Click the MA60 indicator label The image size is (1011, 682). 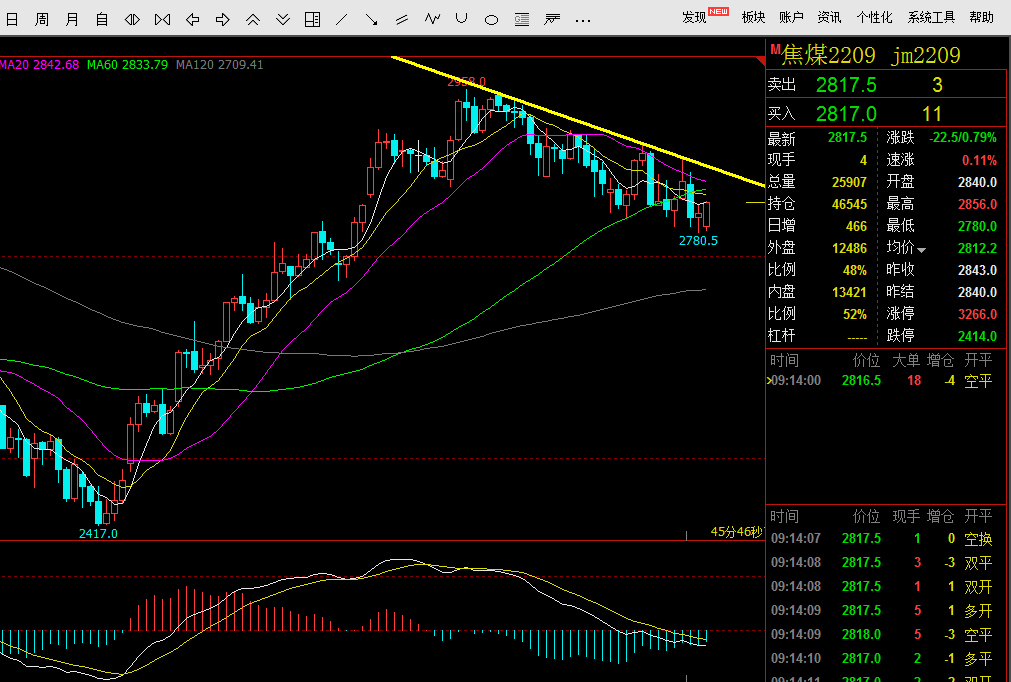point(127,64)
